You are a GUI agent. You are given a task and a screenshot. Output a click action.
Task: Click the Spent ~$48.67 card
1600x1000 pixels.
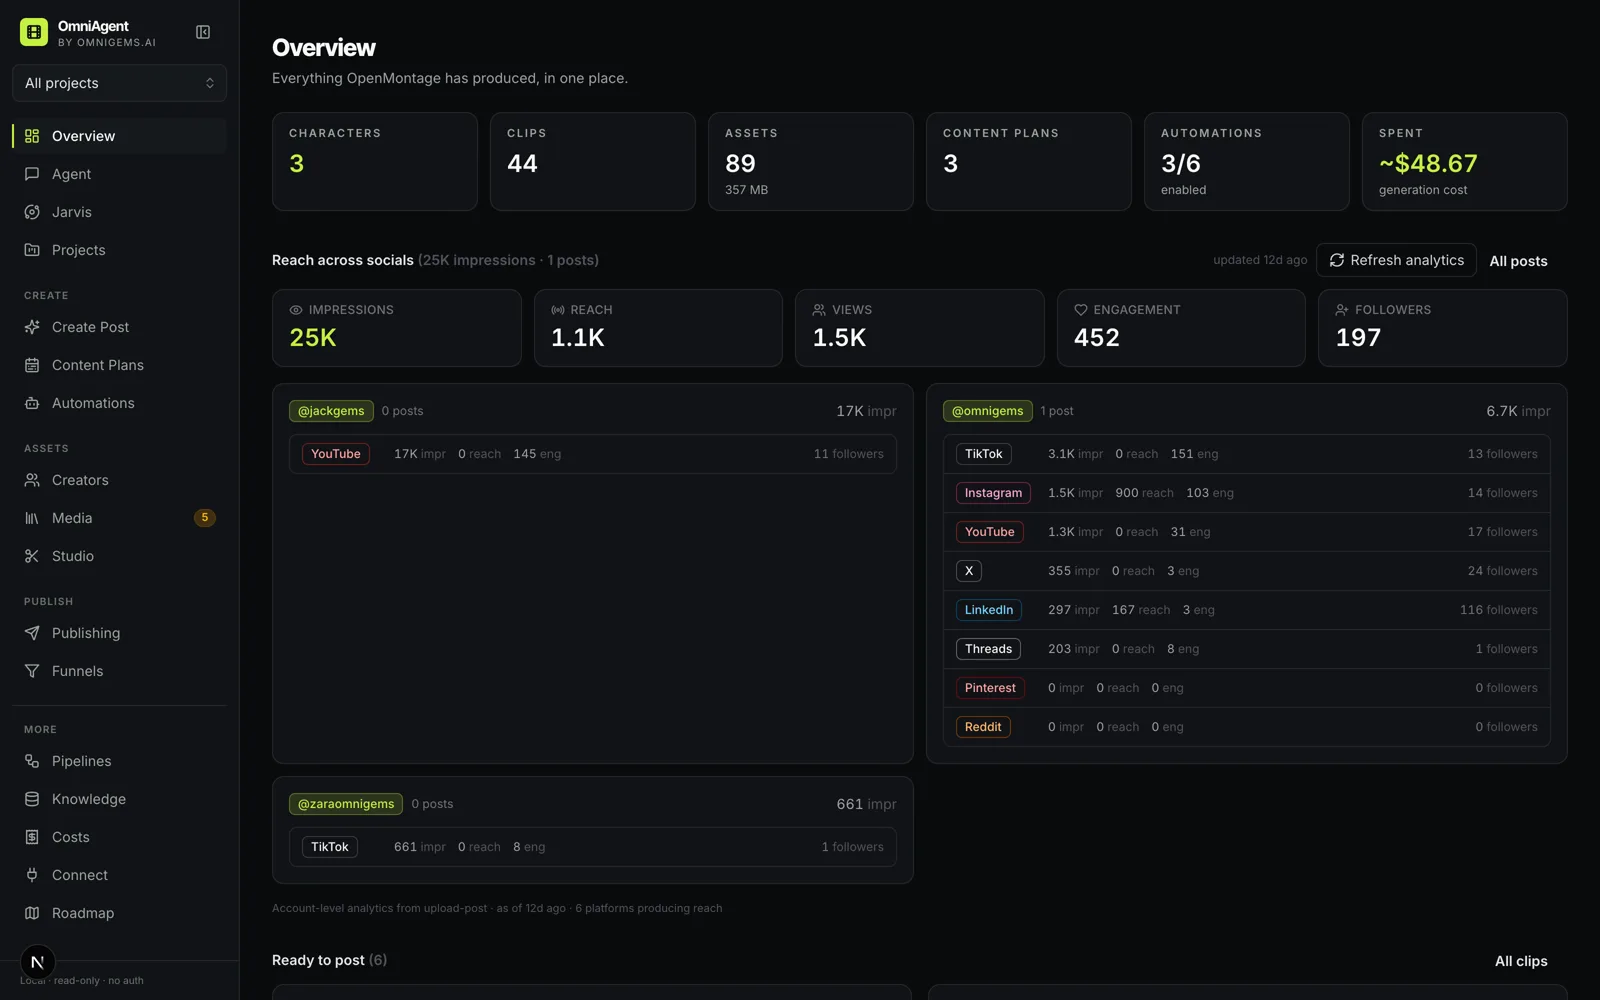(1465, 161)
